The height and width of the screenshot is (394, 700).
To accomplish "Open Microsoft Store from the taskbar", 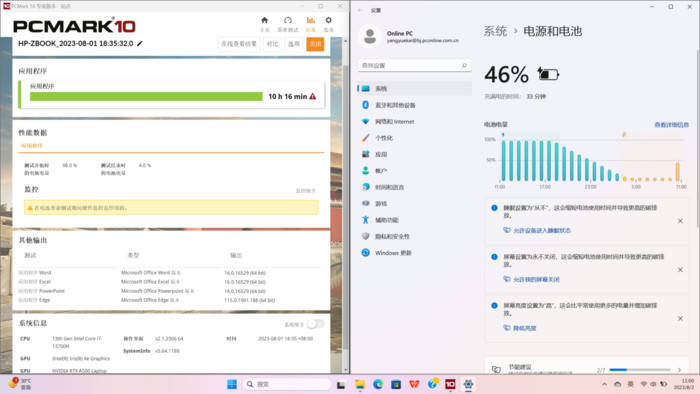I will click(396, 384).
